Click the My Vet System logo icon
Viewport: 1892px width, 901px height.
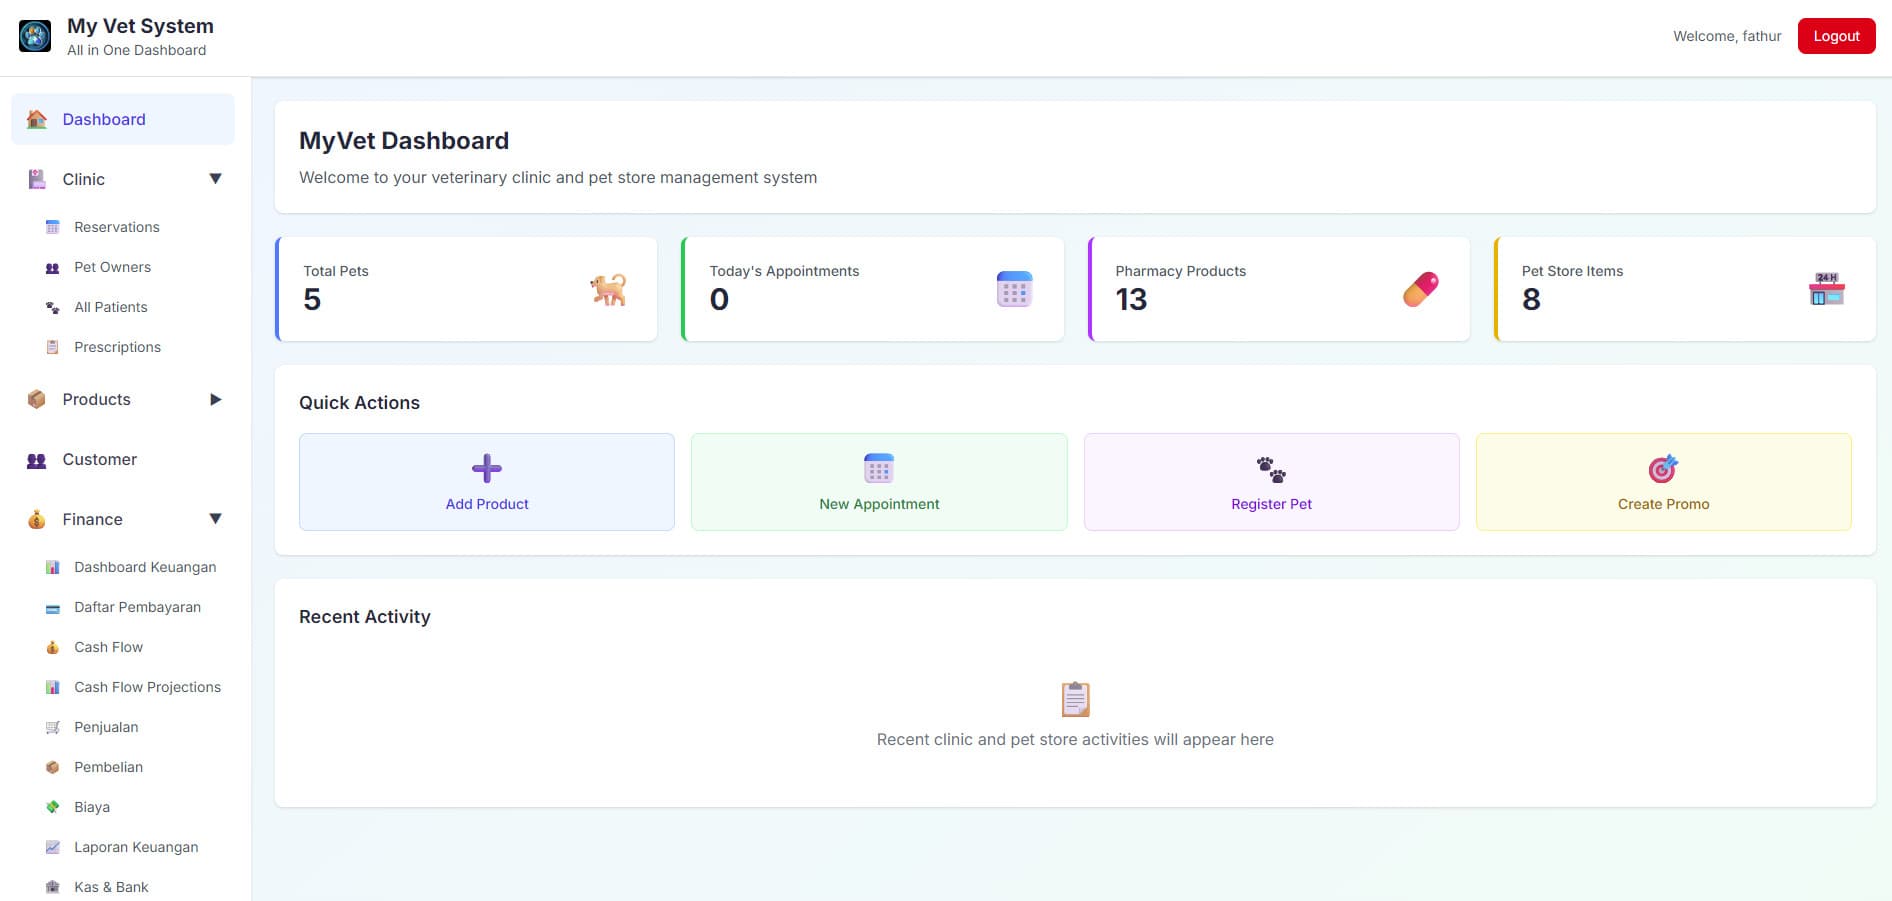point(35,36)
